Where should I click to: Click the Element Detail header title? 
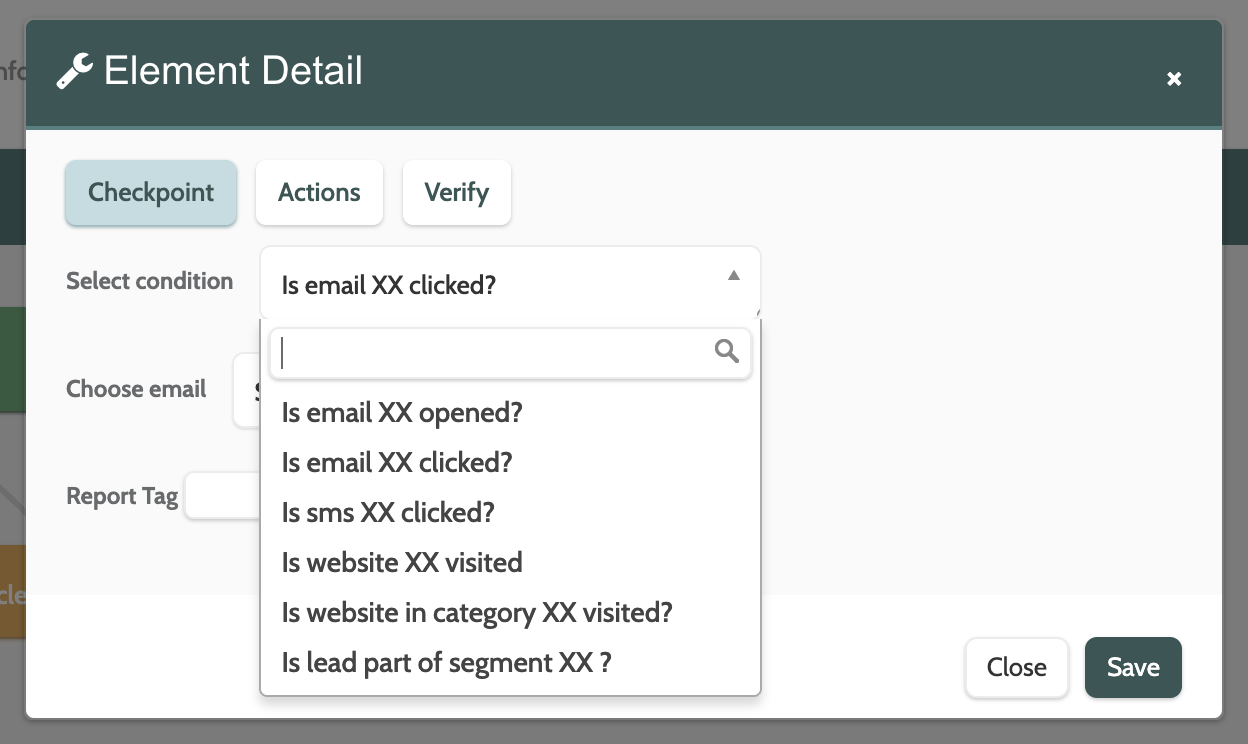233,71
